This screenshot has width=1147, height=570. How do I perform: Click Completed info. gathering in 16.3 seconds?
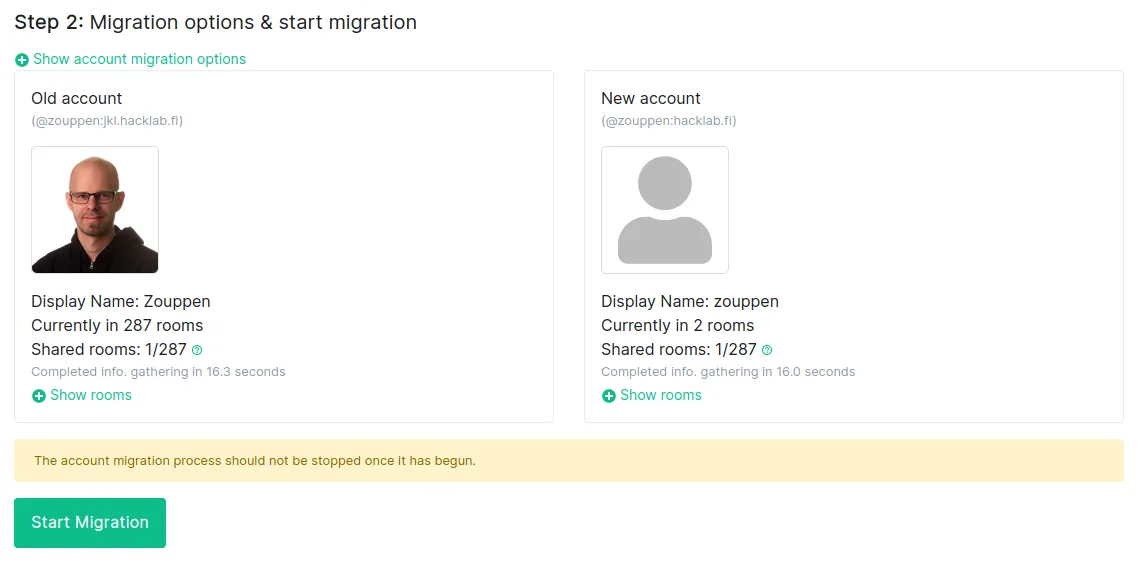click(158, 372)
